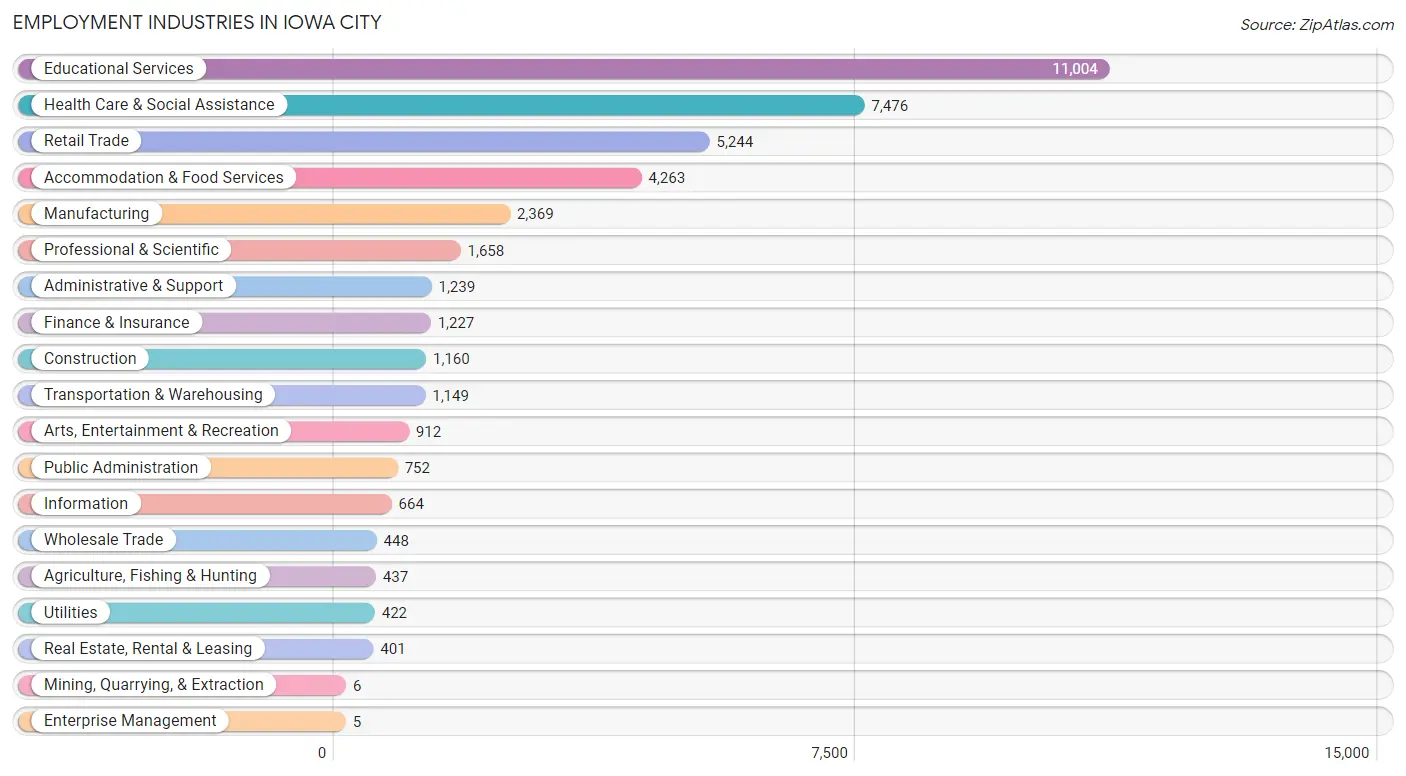
Task: Select the 1,239 Administrative value
Action: coord(456,286)
